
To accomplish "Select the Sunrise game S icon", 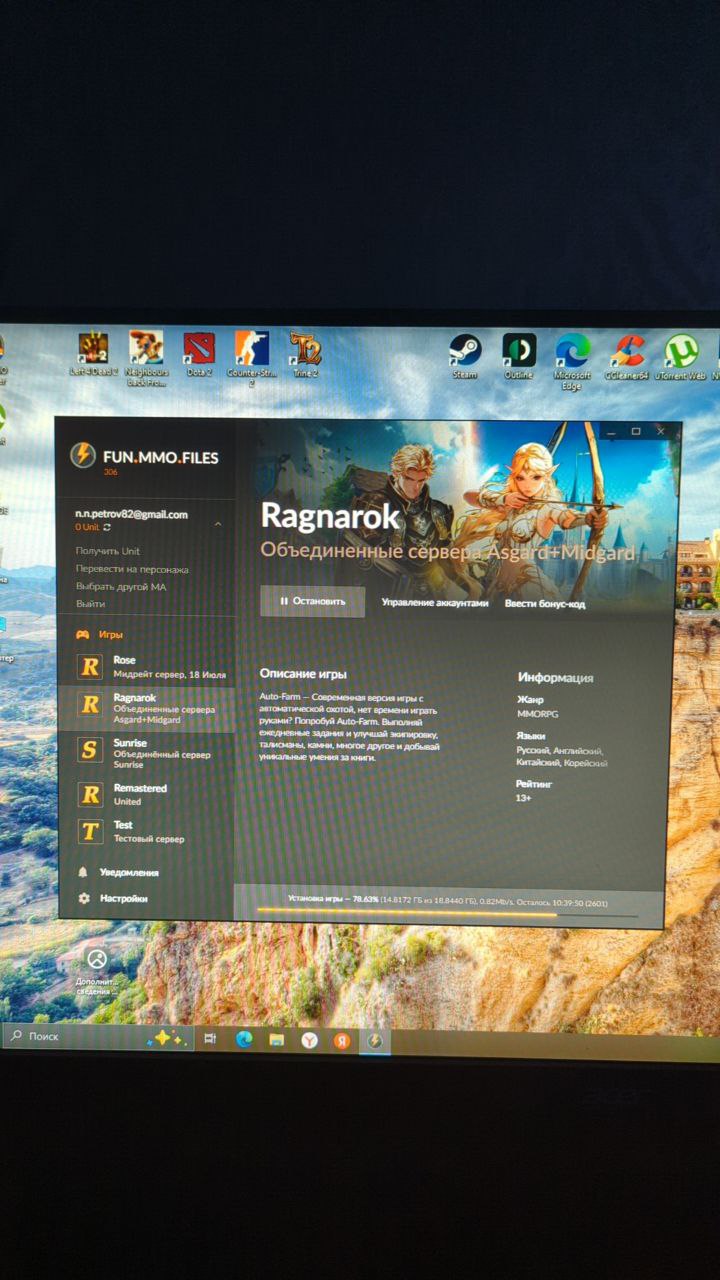I will pos(90,750).
